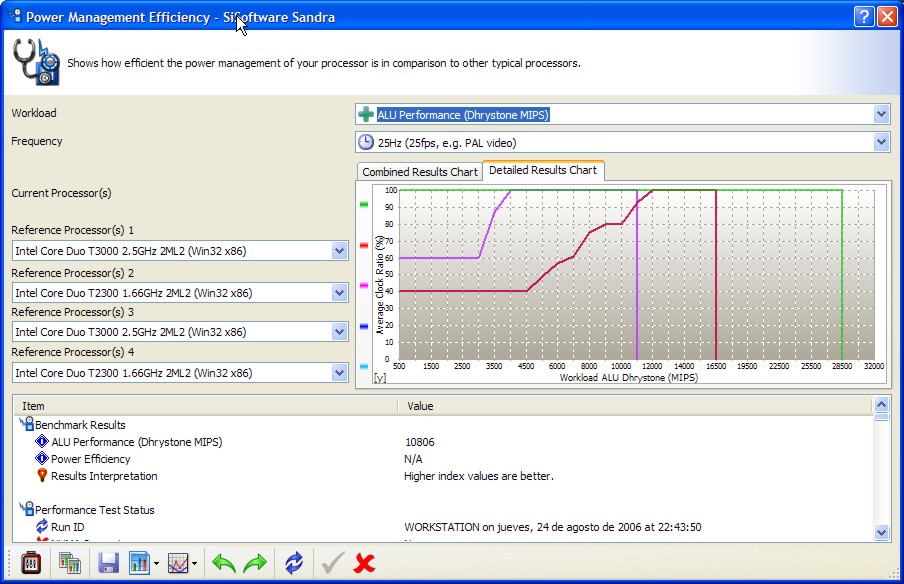Image resolution: width=904 pixels, height=584 pixels.
Task: Open the Frequency dropdown arrow
Action: (881, 142)
